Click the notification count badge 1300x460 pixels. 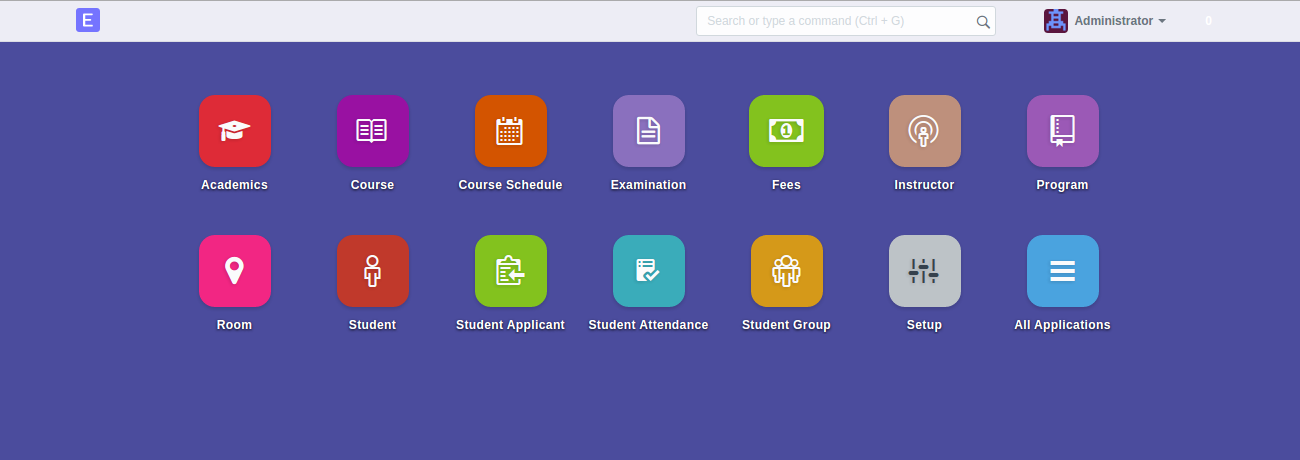coord(1208,21)
